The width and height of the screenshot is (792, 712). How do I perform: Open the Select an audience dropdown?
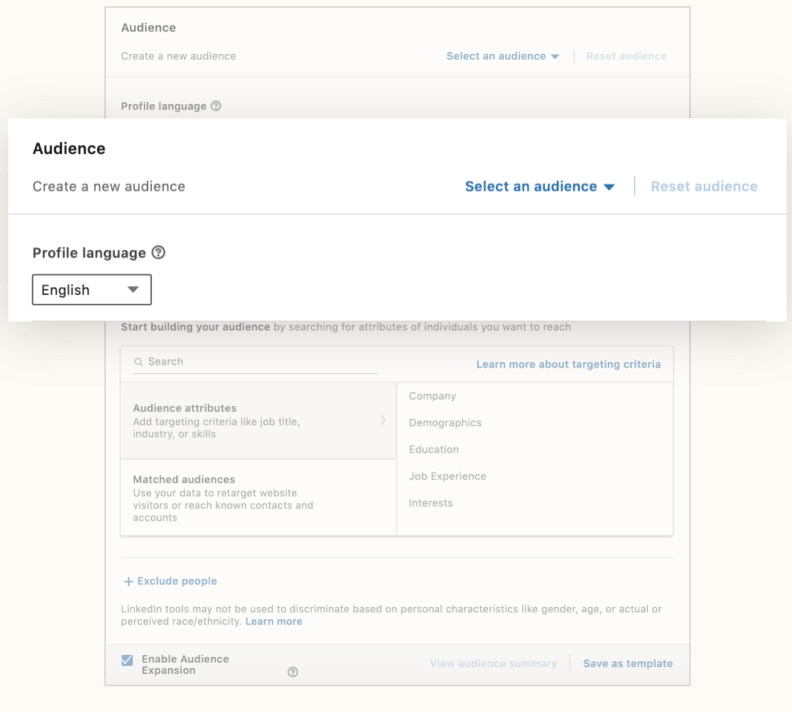click(539, 186)
